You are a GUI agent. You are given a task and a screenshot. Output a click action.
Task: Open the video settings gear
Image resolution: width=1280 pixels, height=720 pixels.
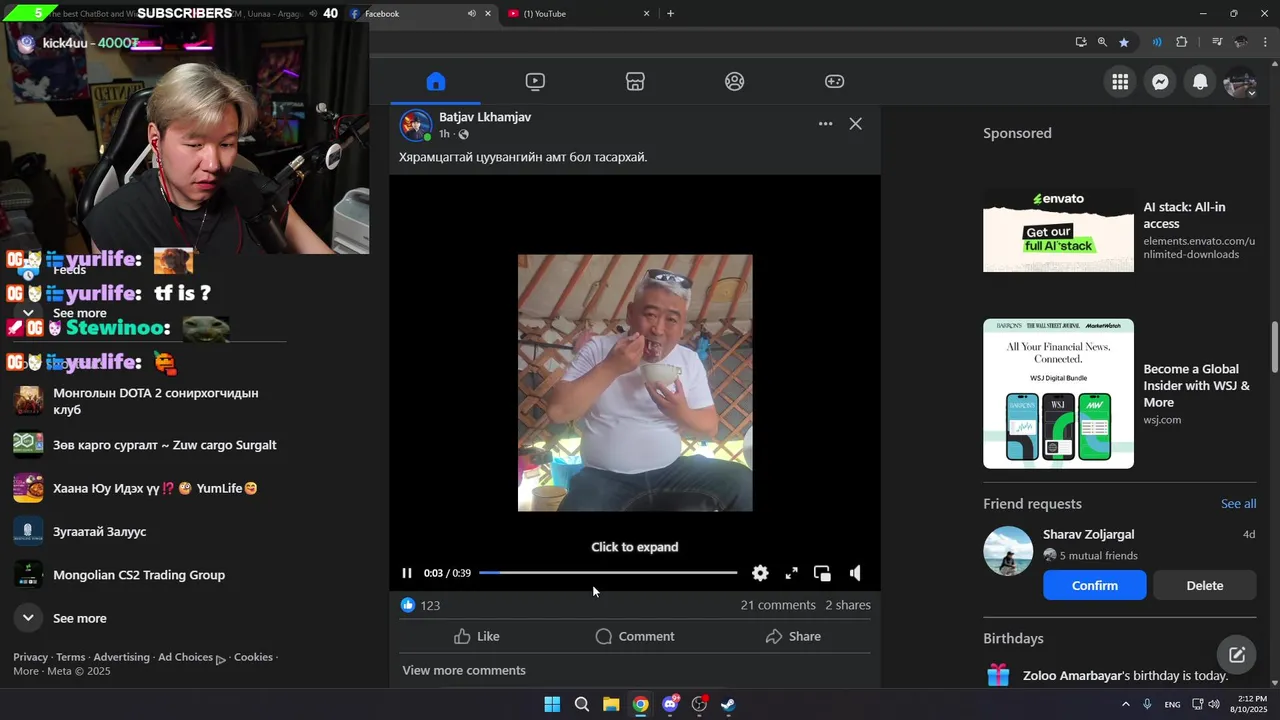(760, 573)
